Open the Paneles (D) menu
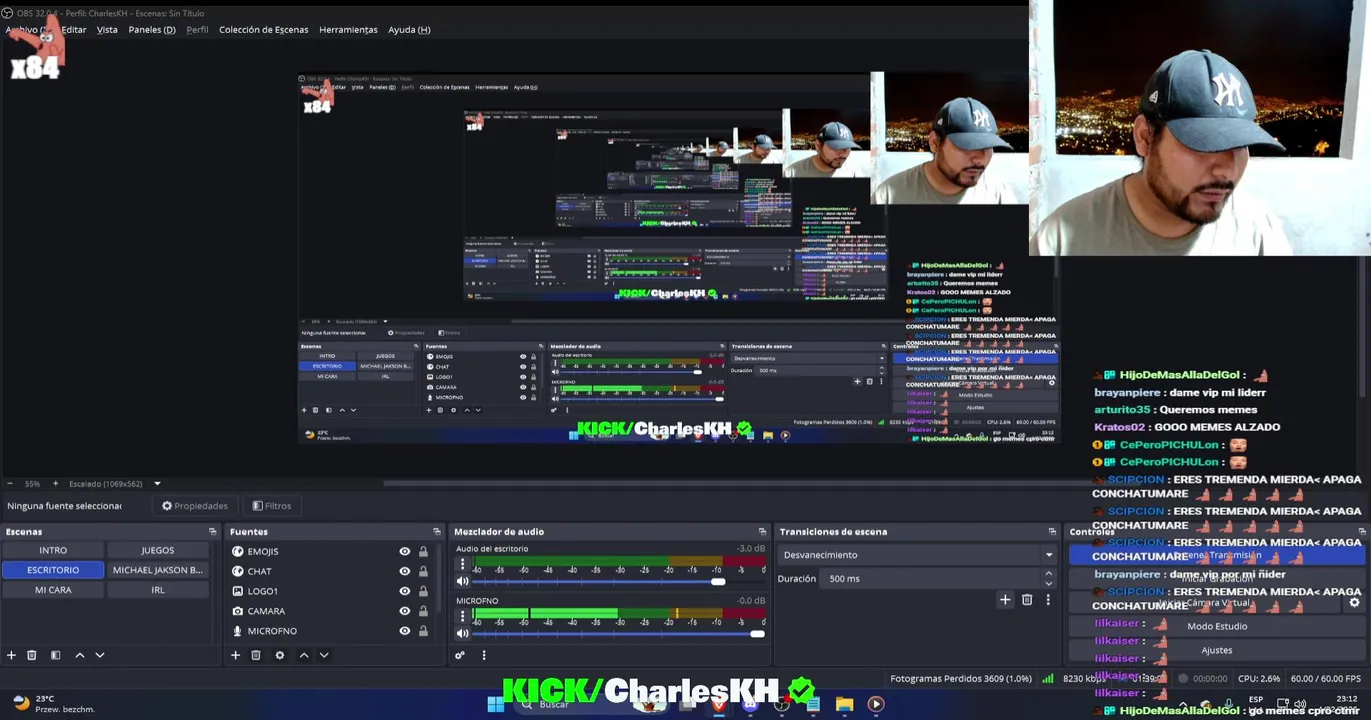Image resolution: width=1371 pixels, height=720 pixels. [x=152, y=30]
